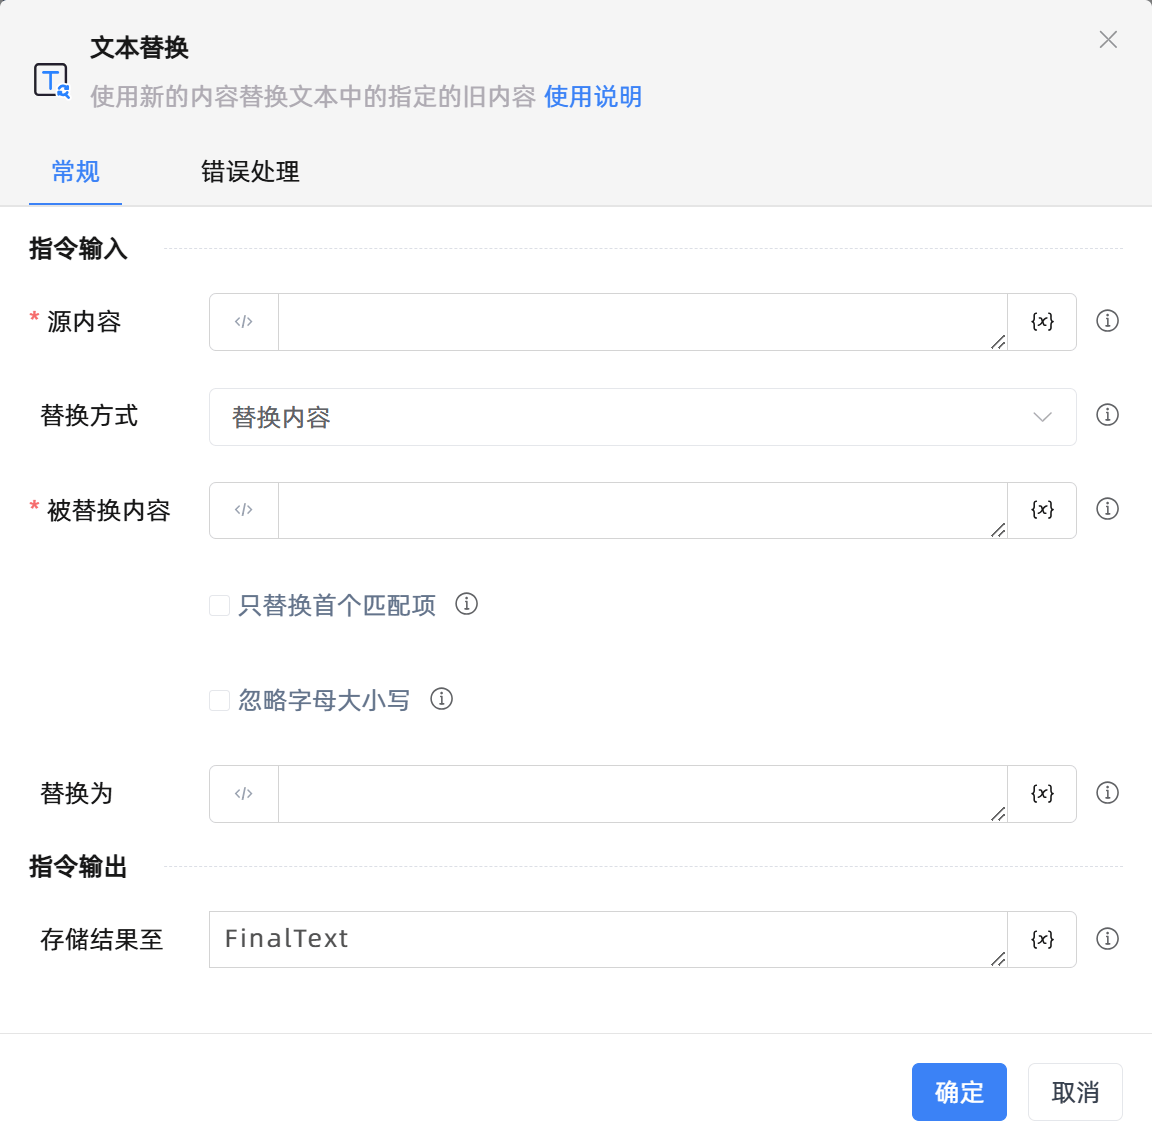
Task: Show info tooltip next to 替换方式 dropdown
Action: point(1107,415)
